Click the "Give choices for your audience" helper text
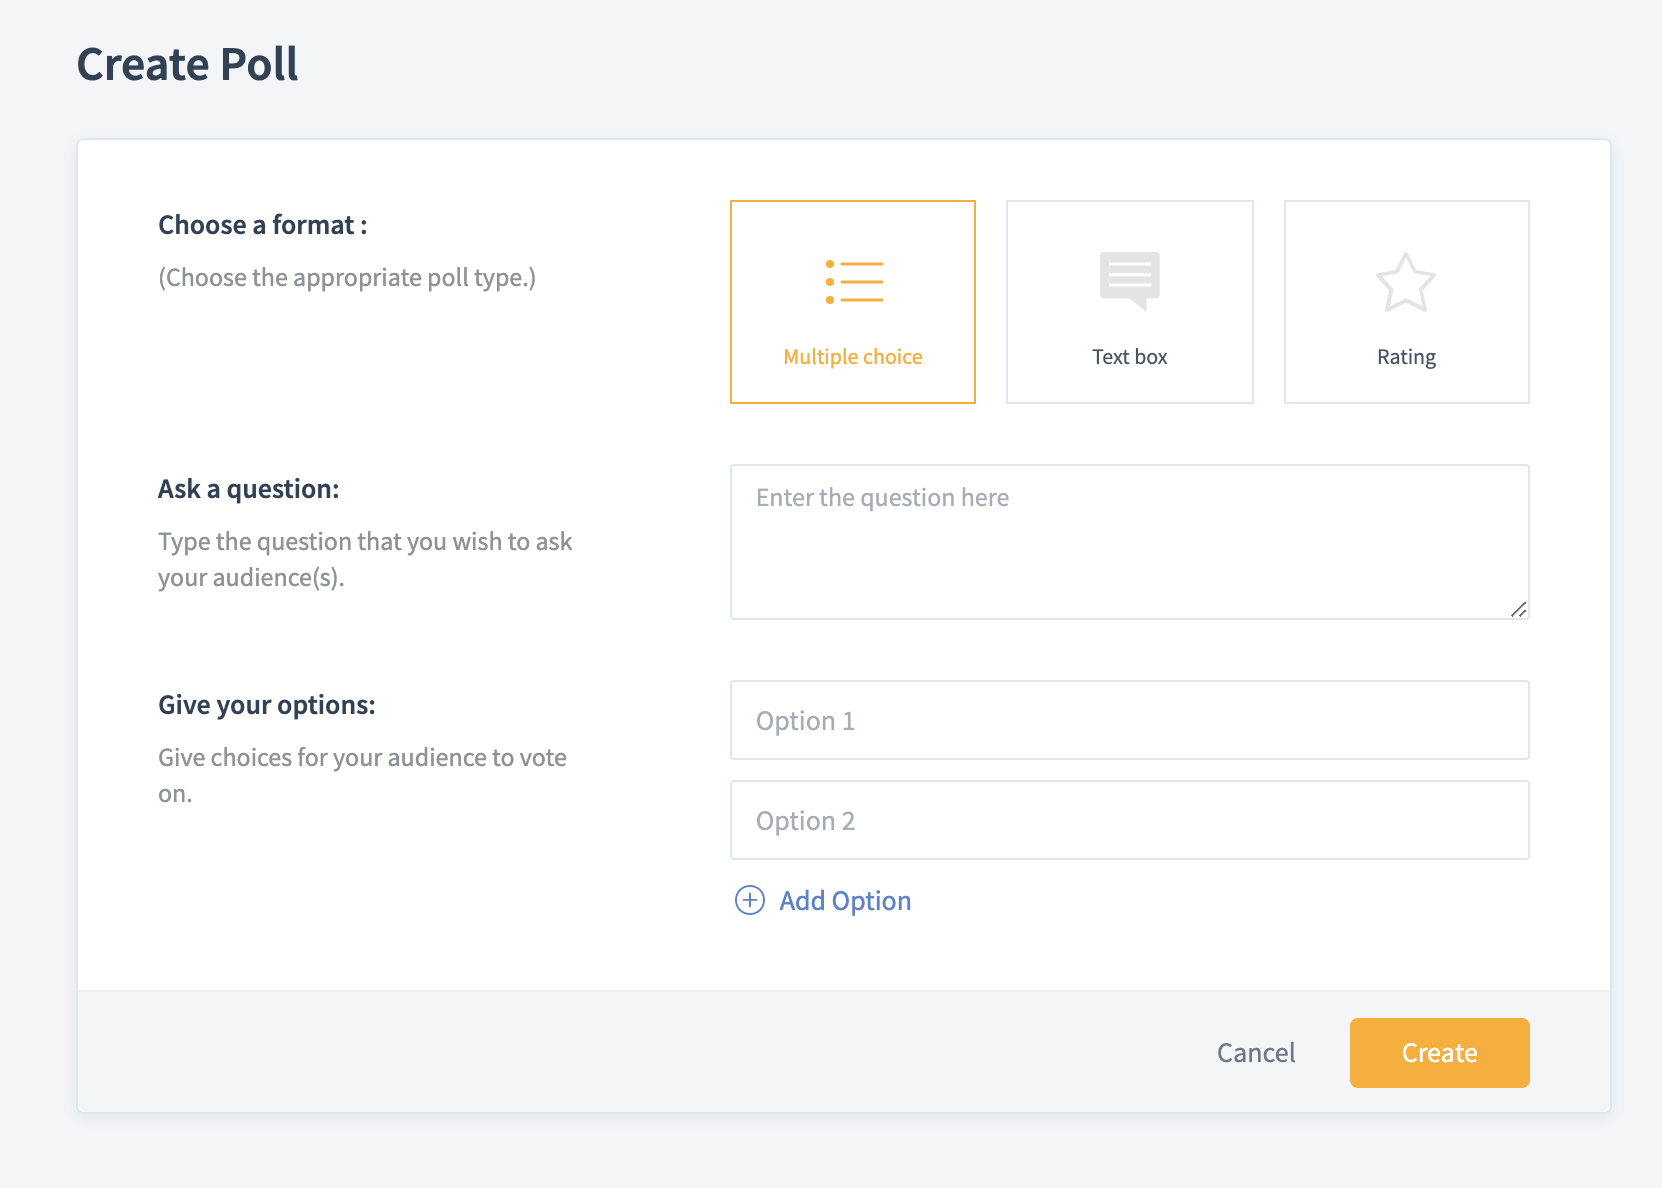The width and height of the screenshot is (1662, 1188). click(362, 758)
